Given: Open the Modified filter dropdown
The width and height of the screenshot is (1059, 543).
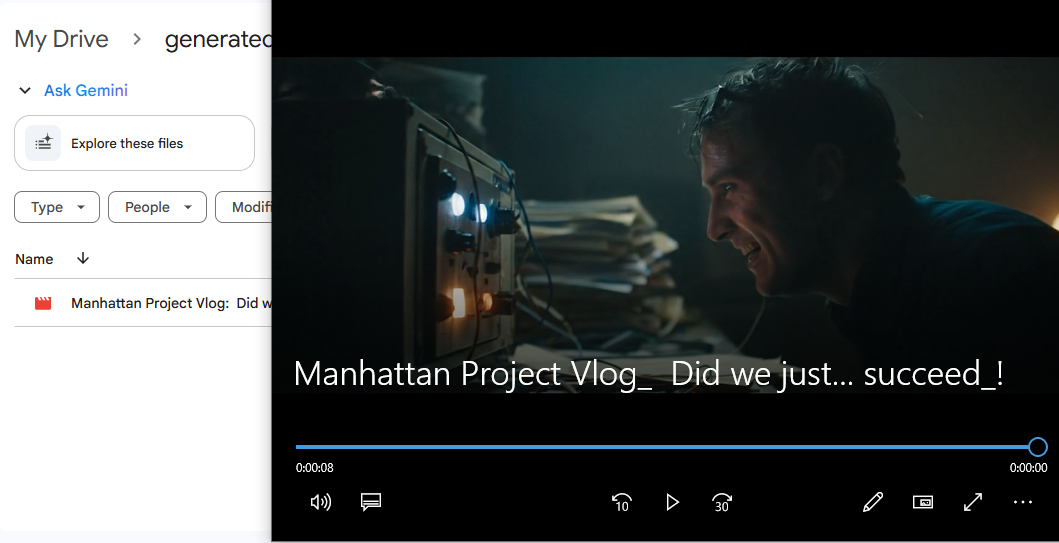Looking at the screenshot, I should pyautogui.click(x=244, y=207).
